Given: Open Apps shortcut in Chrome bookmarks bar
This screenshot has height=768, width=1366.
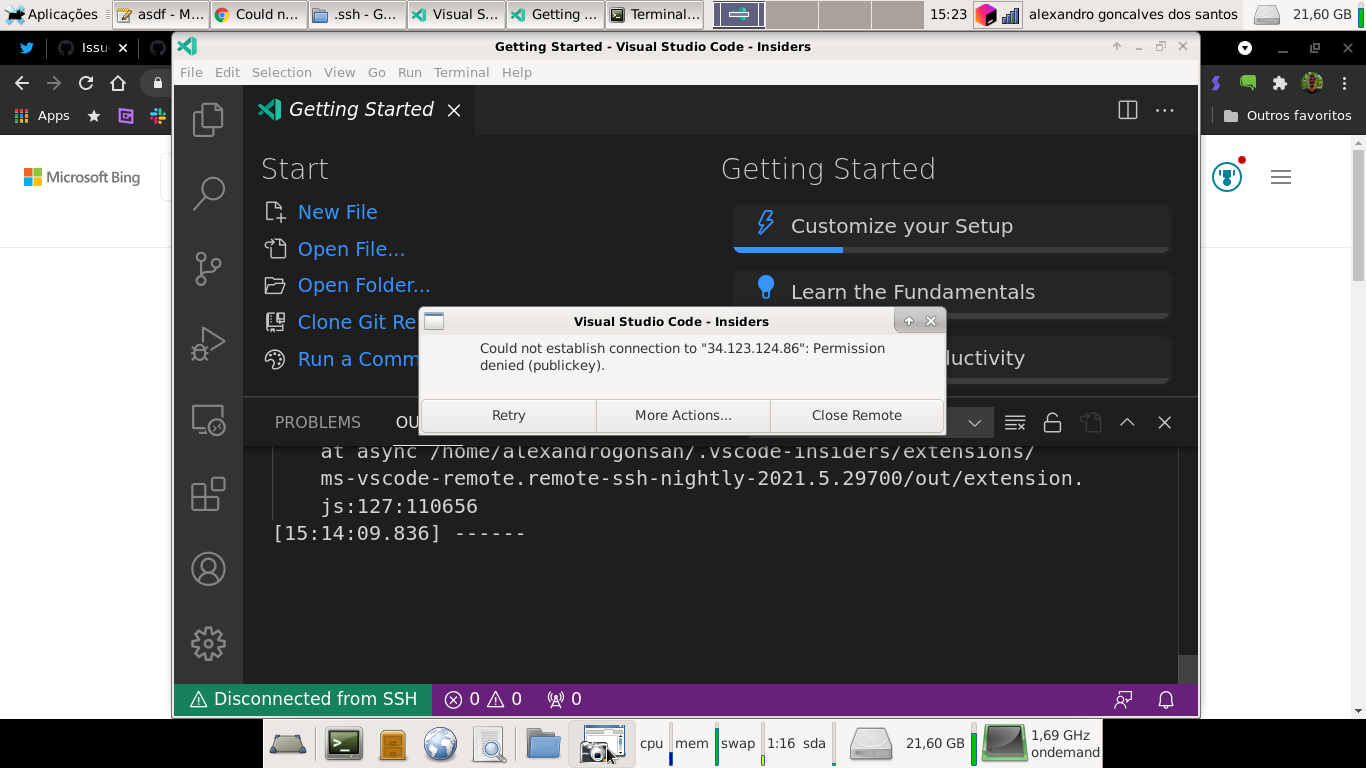Looking at the screenshot, I should tap(42, 115).
